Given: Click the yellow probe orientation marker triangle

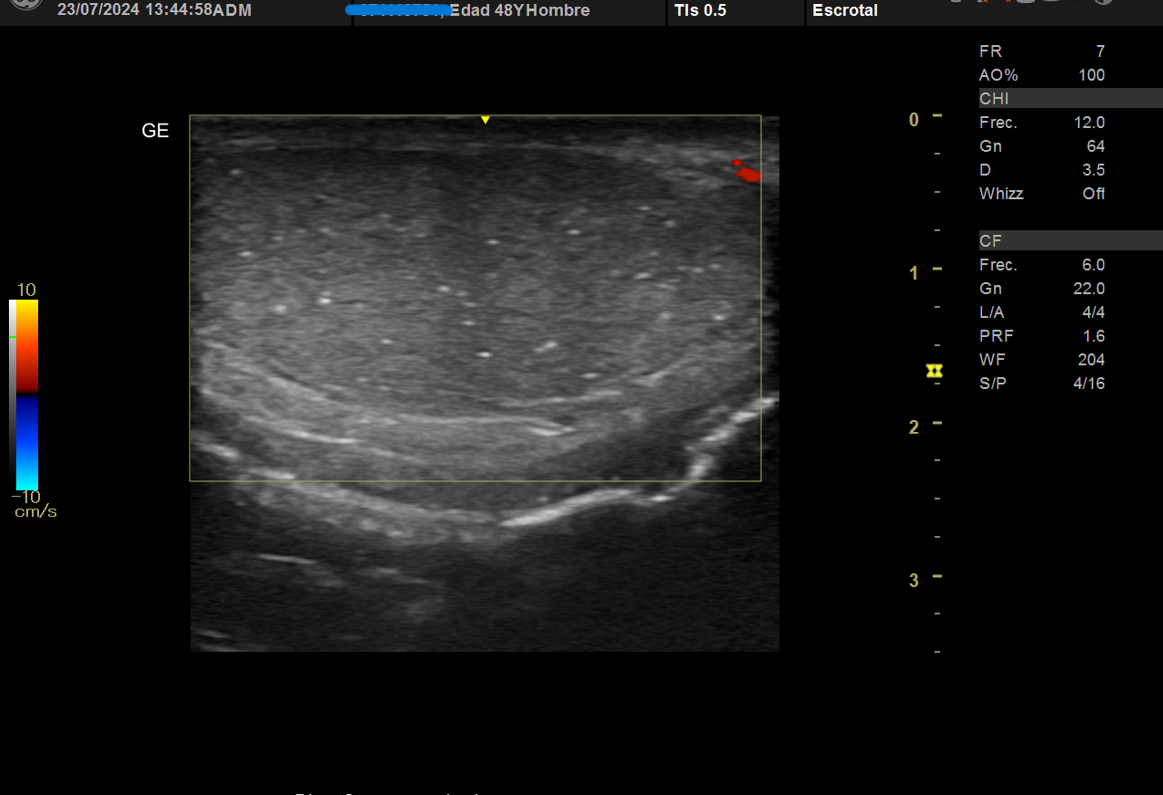Looking at the screenshot, I should [x=485, y=120].
